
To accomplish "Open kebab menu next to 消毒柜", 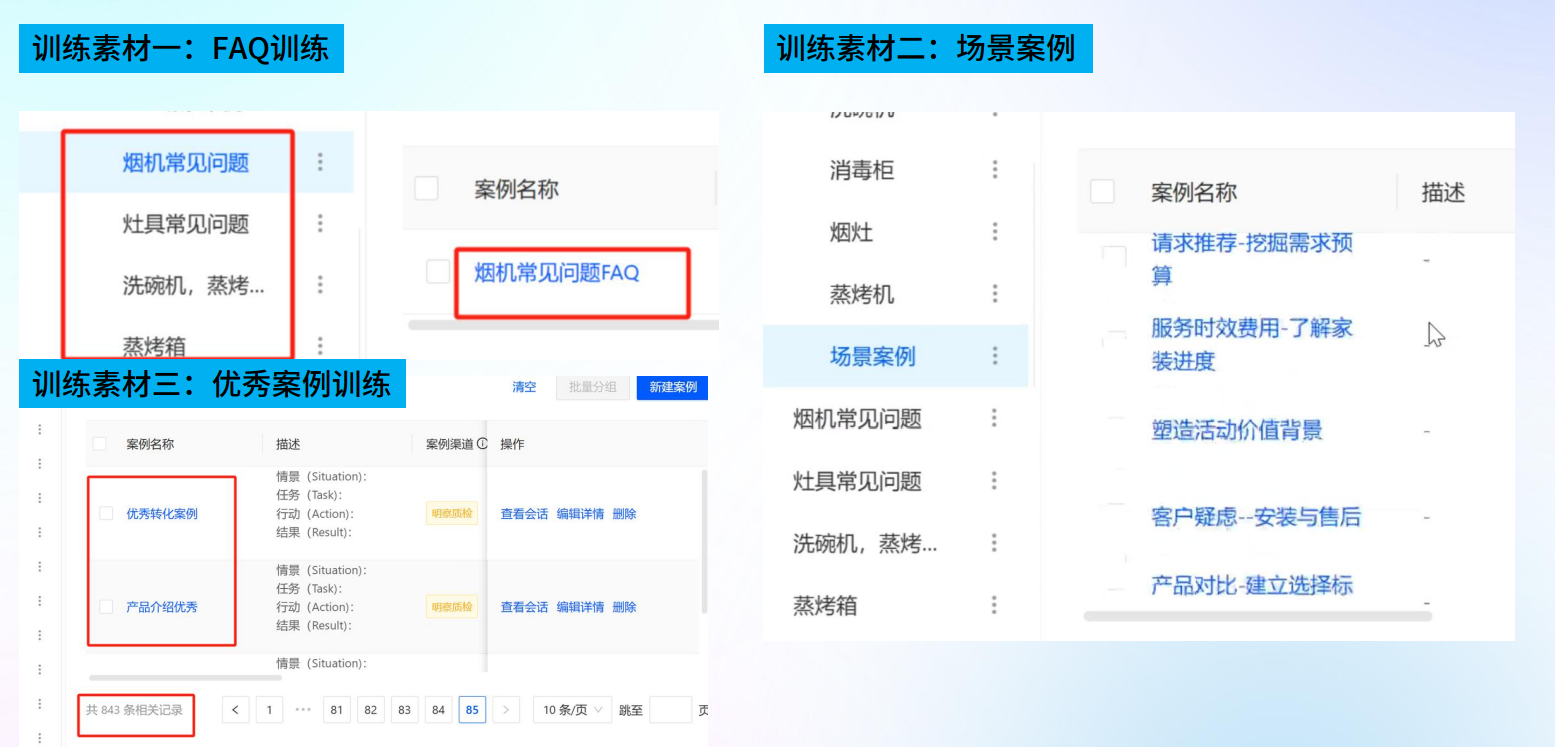I will (995, 170).
